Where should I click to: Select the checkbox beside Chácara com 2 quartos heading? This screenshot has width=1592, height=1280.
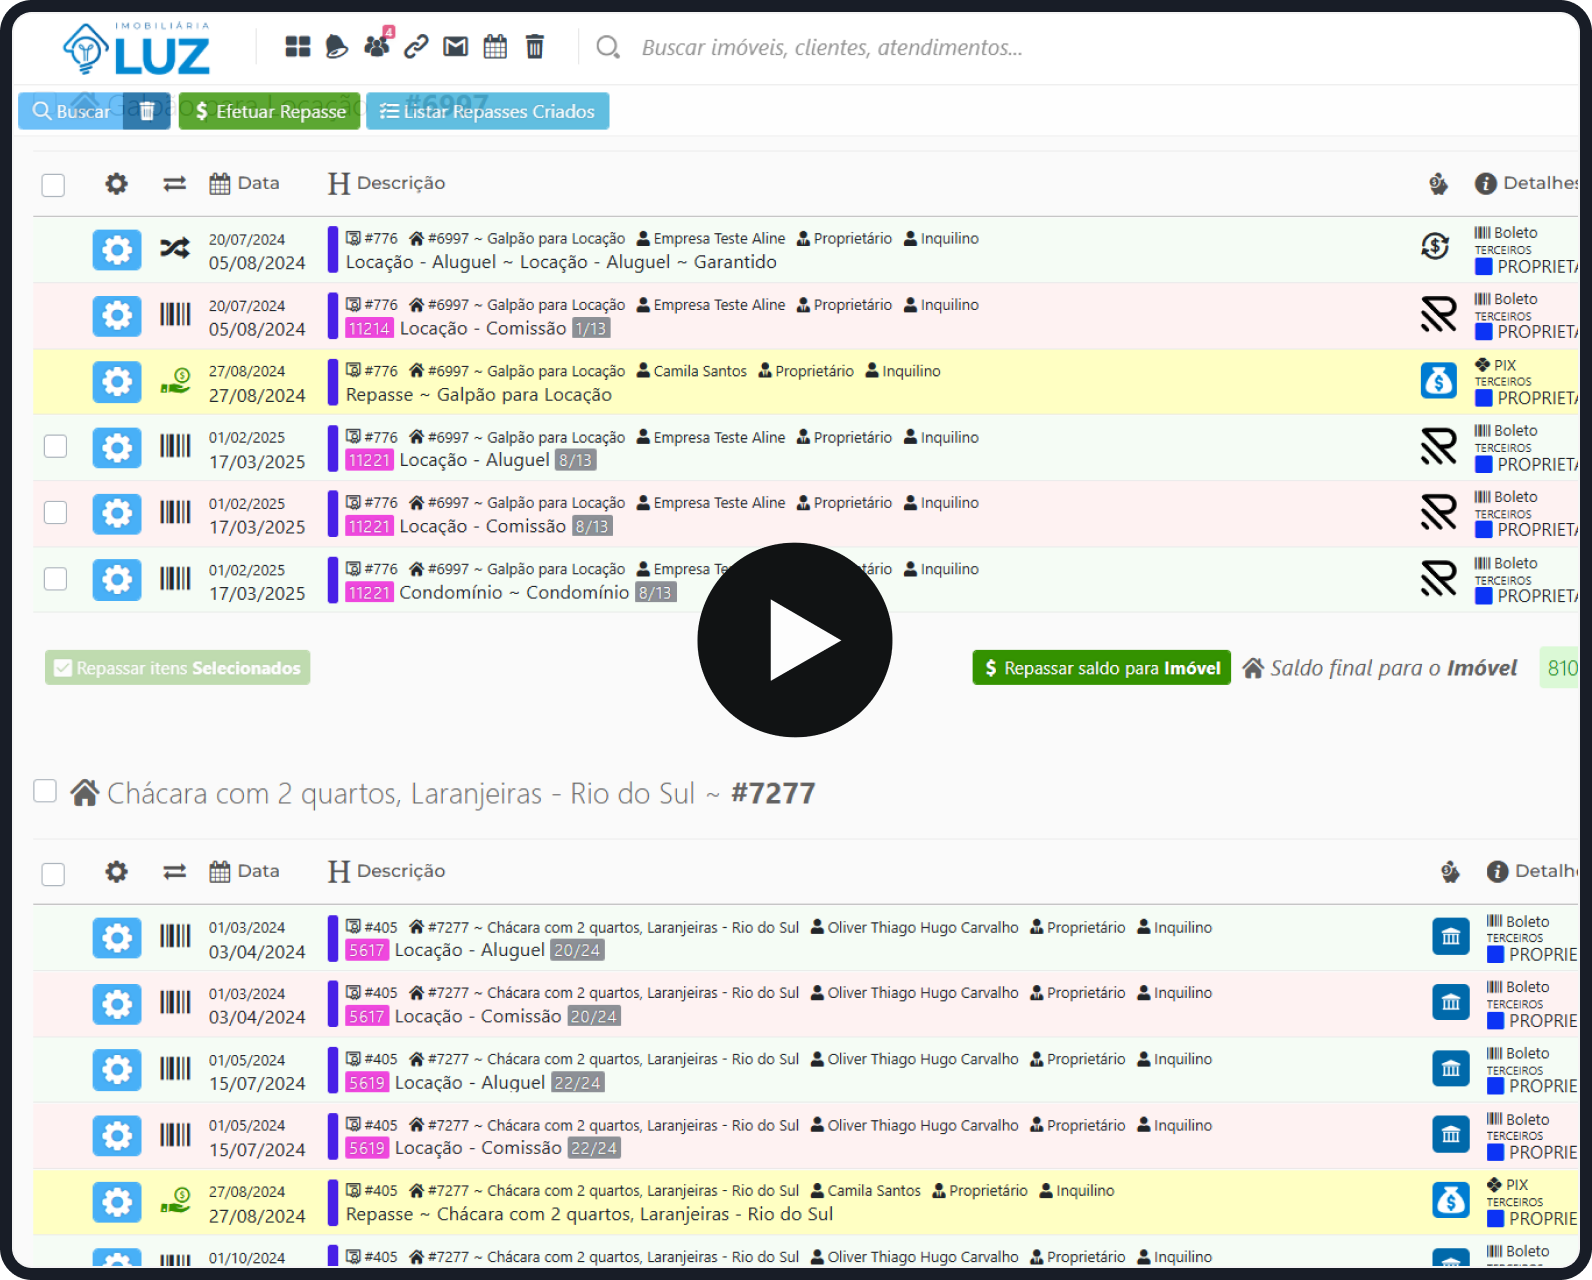click(45, 791)
